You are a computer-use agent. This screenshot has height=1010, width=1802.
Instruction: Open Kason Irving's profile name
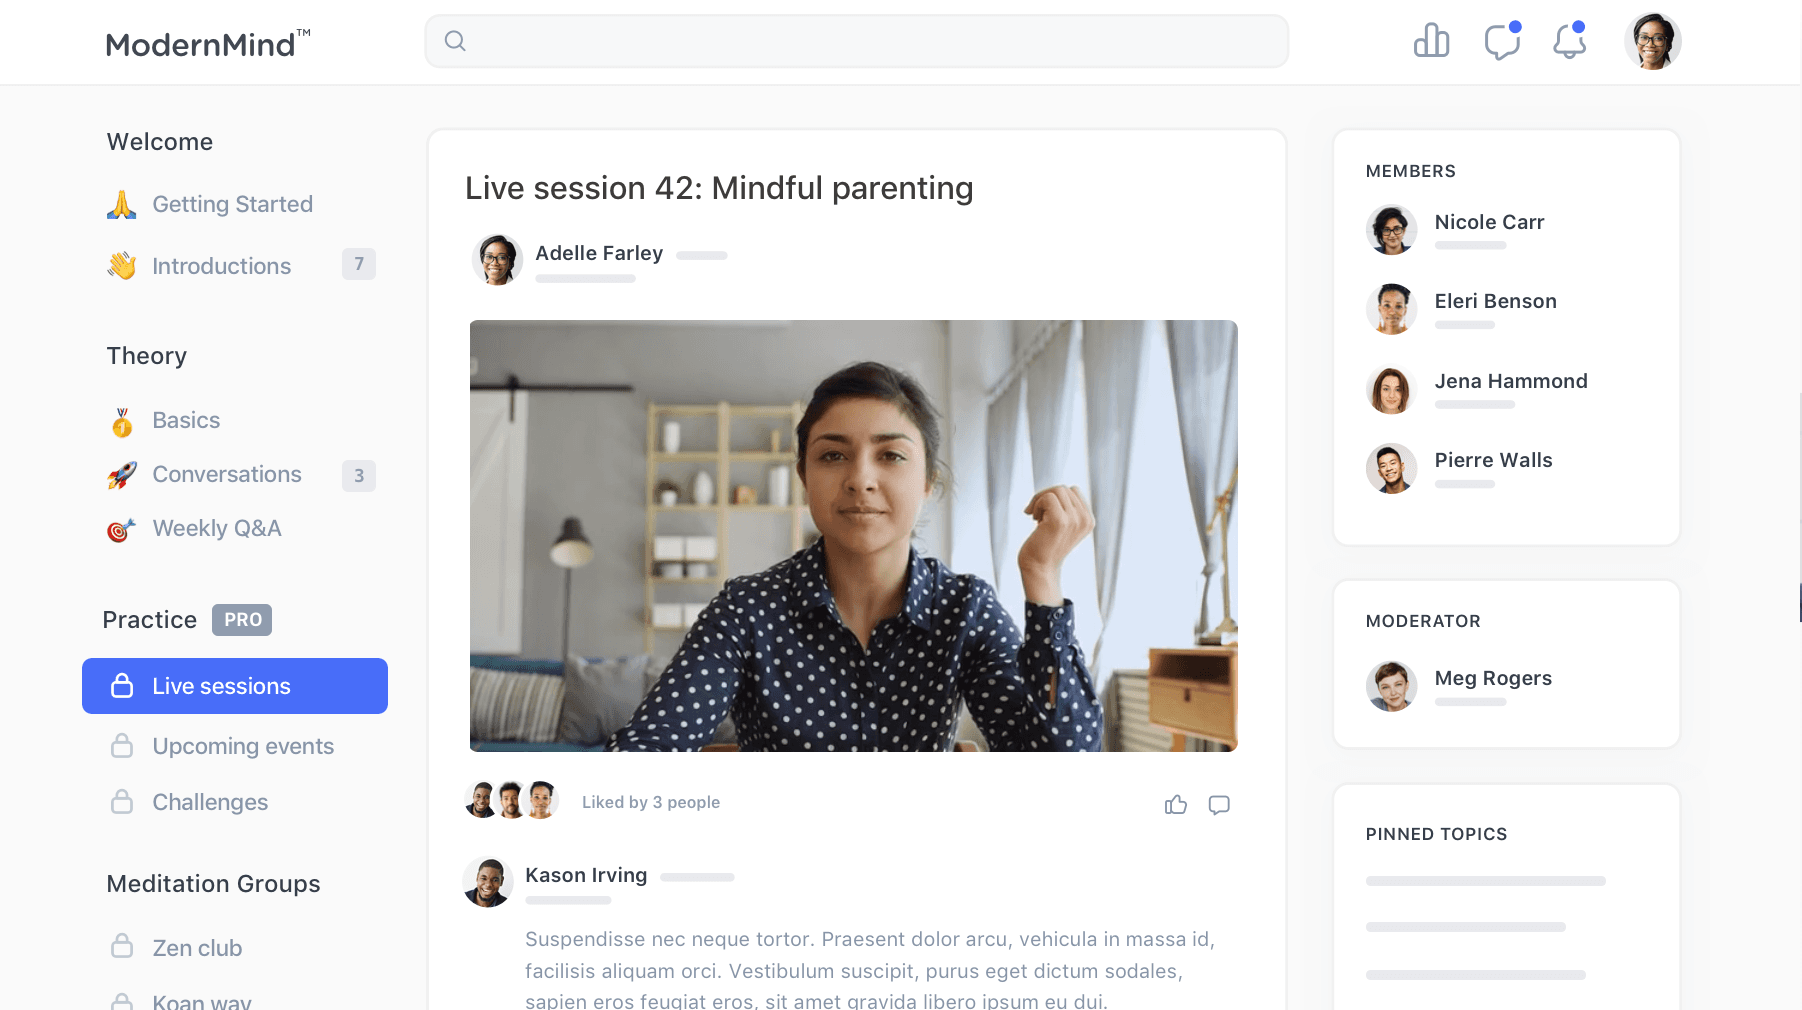pyautogui.click(x=586, y=875)
